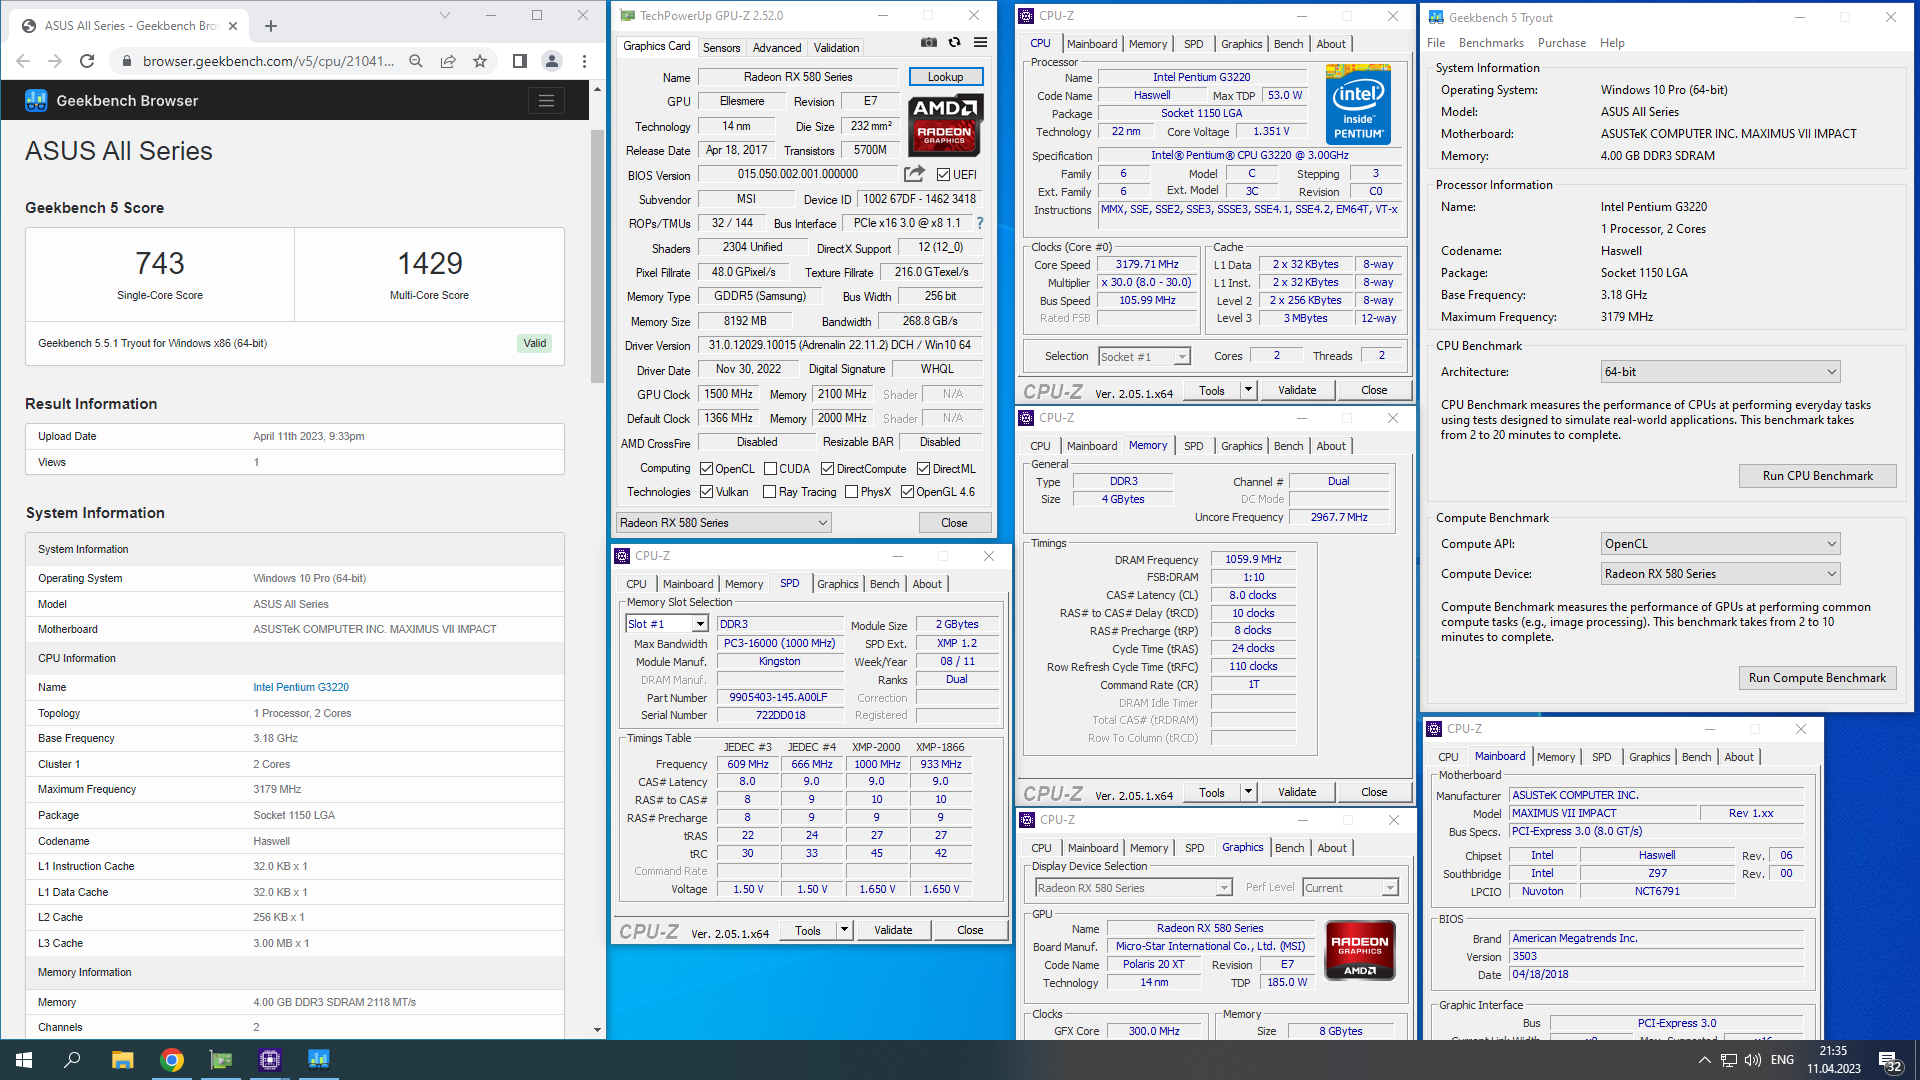Click the GPU-Z refresh icon
Image resolution: width=1920 pixels, height=1080 pixels.
954,43
